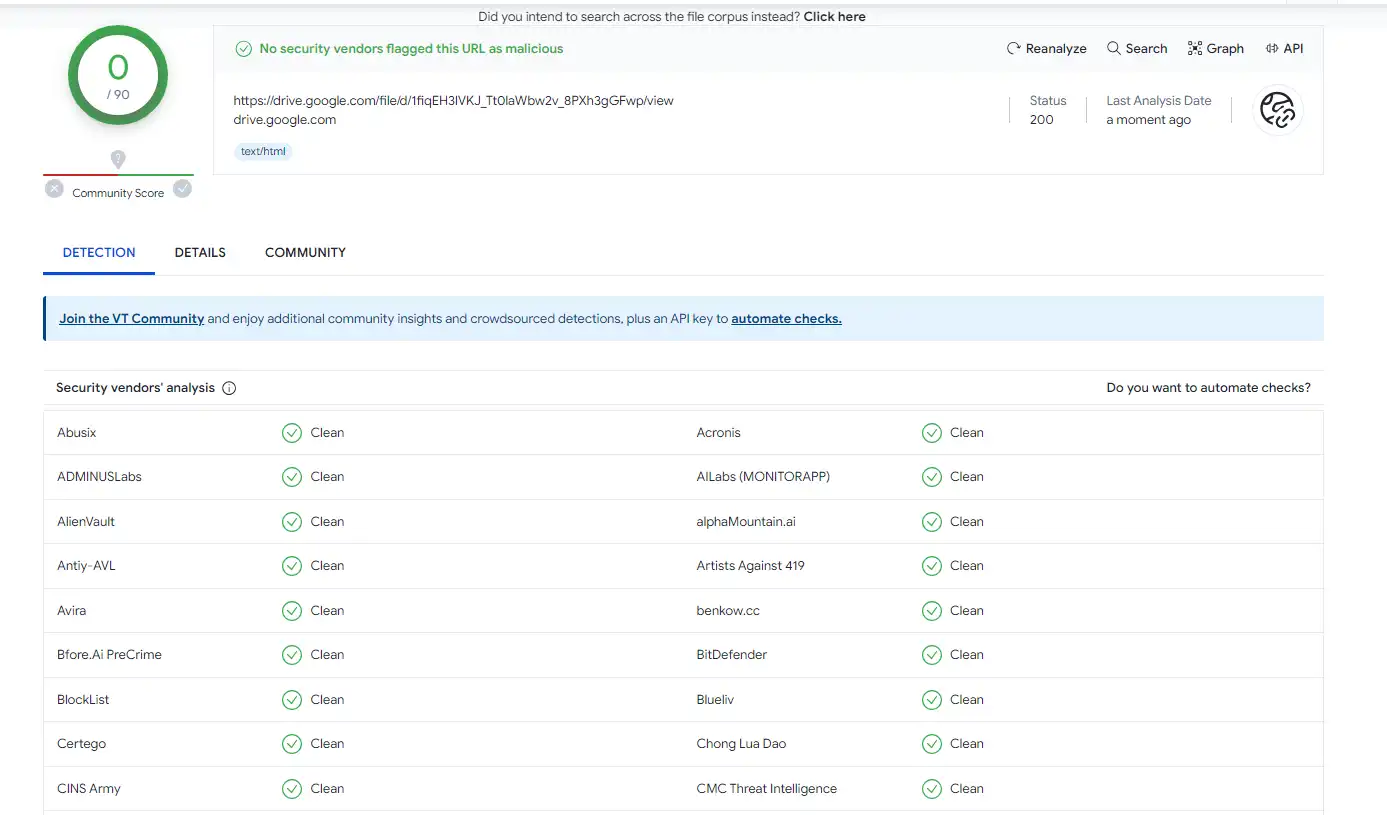Click the Clean check icon for CMC Threat Intelligence

(x=931, y=789)
